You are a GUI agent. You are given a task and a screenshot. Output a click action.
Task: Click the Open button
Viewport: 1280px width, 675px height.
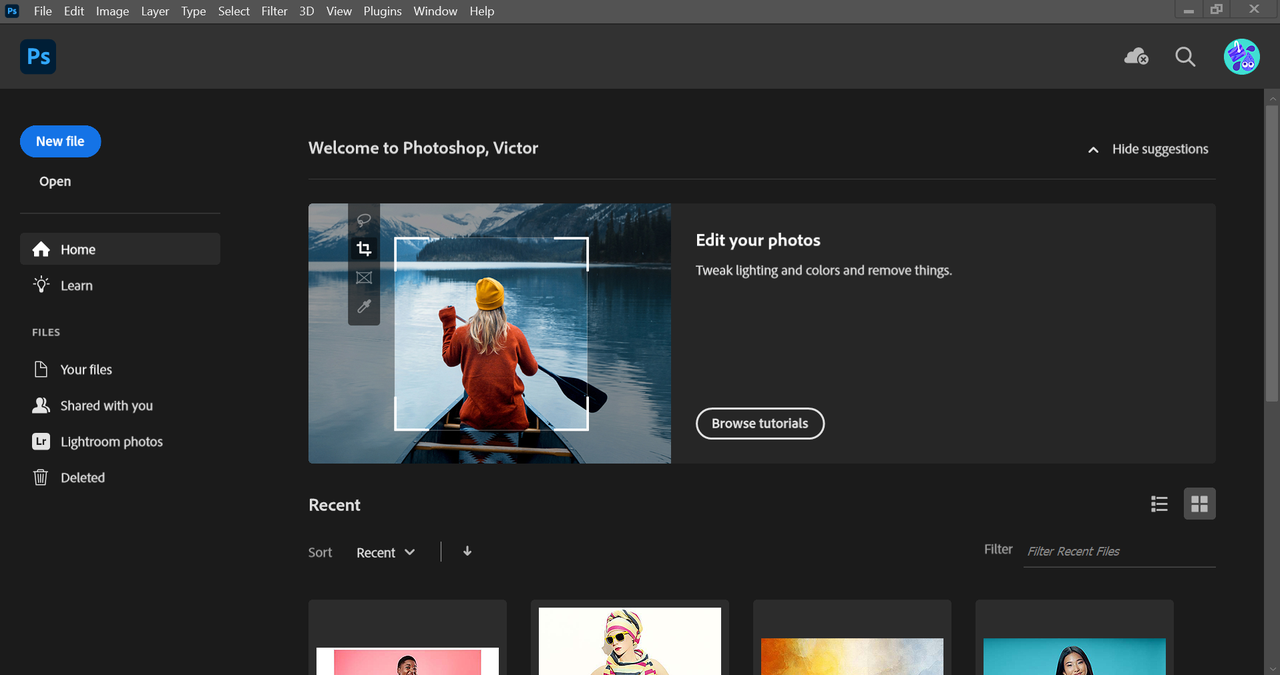point(55,181)
